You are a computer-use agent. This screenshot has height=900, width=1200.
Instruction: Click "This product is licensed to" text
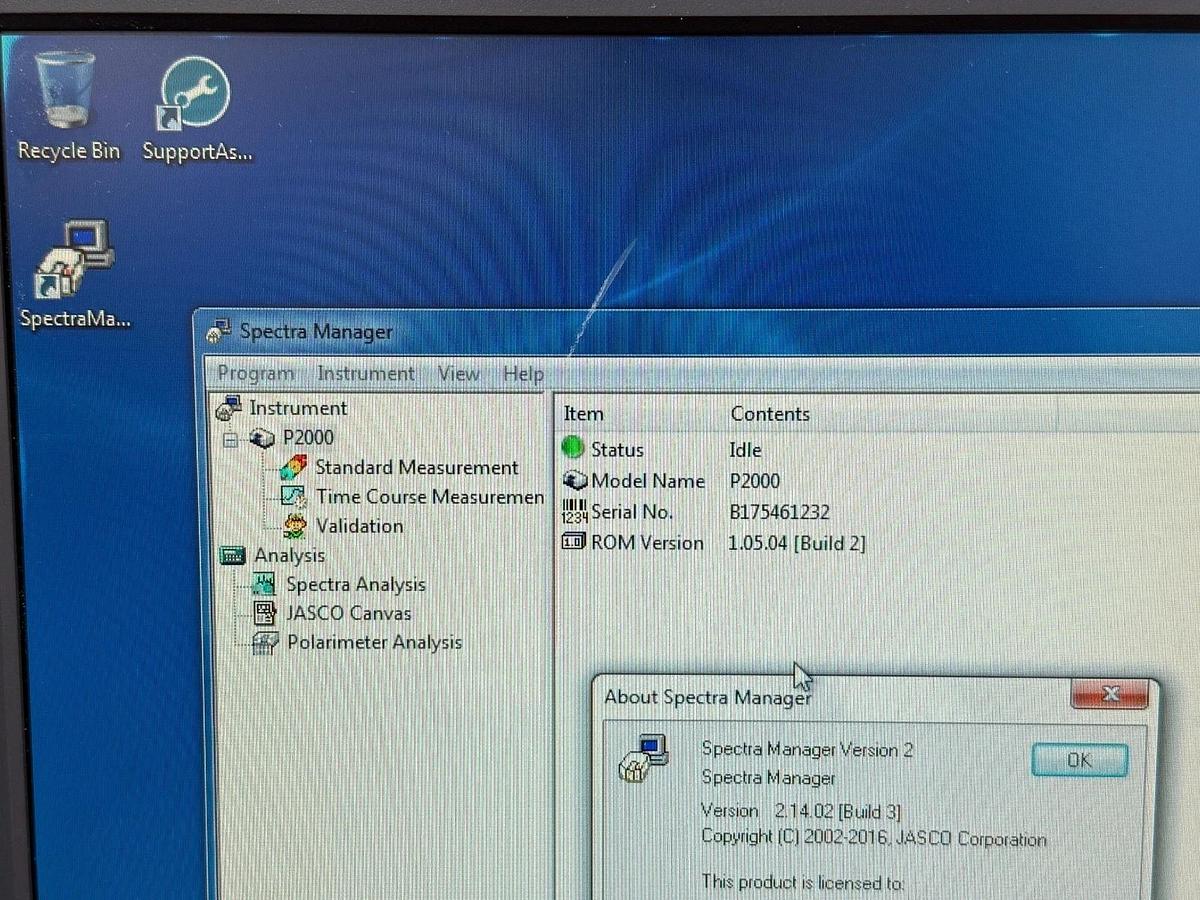802,882
